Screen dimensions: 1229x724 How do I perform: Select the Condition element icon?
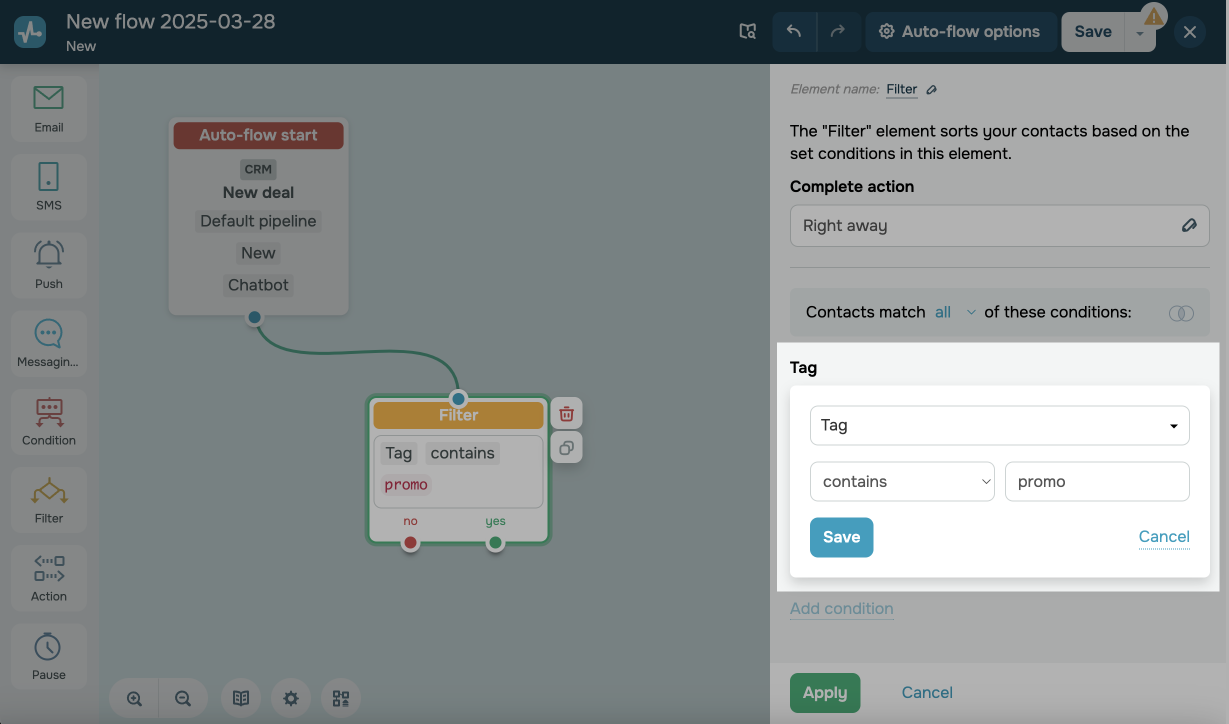[x=48, y=411]
